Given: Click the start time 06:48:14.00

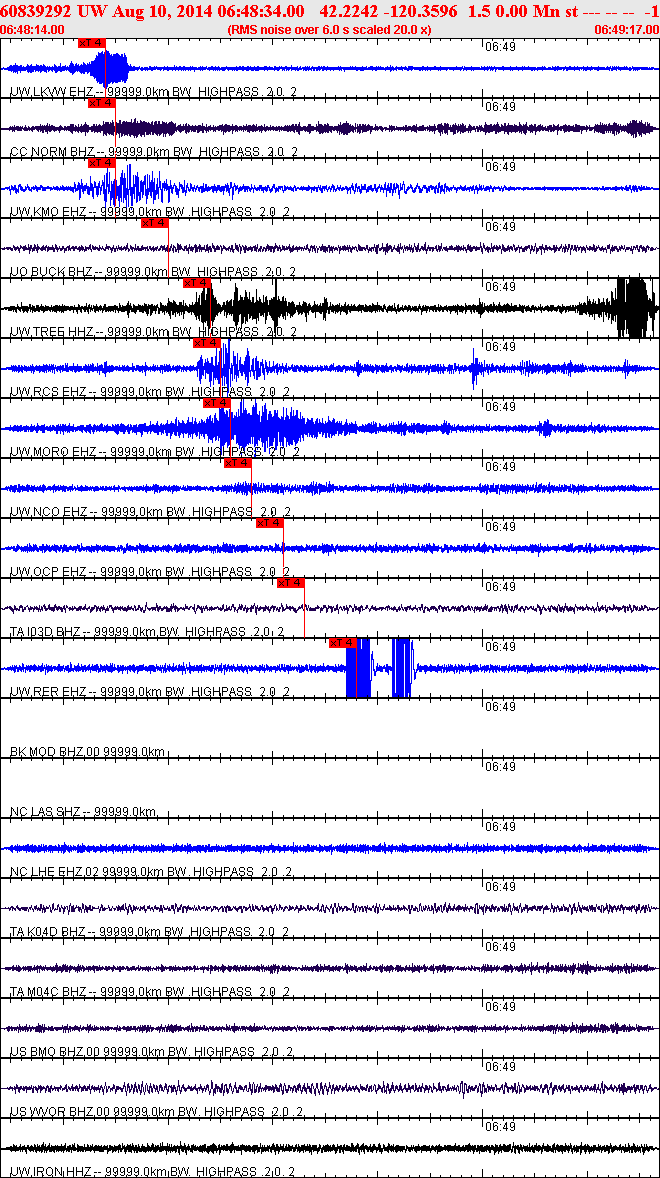Looking at the screenshot, I should 33,29.
